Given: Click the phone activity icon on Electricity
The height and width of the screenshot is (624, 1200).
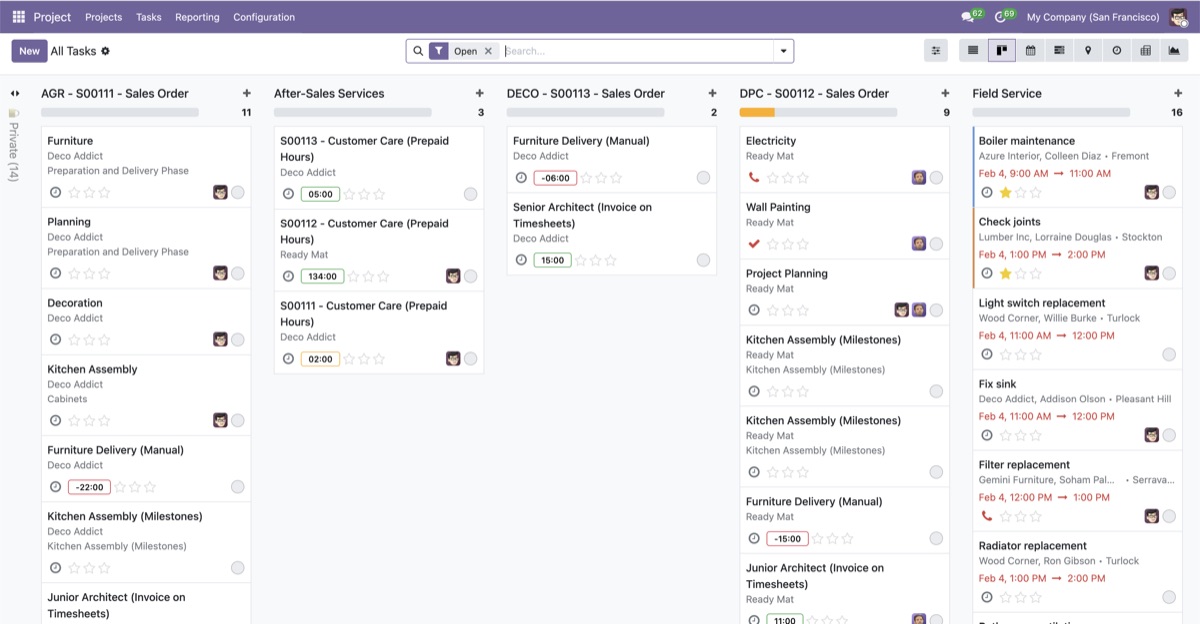Looking at the screenshot, I should click(x=754, y=178).
